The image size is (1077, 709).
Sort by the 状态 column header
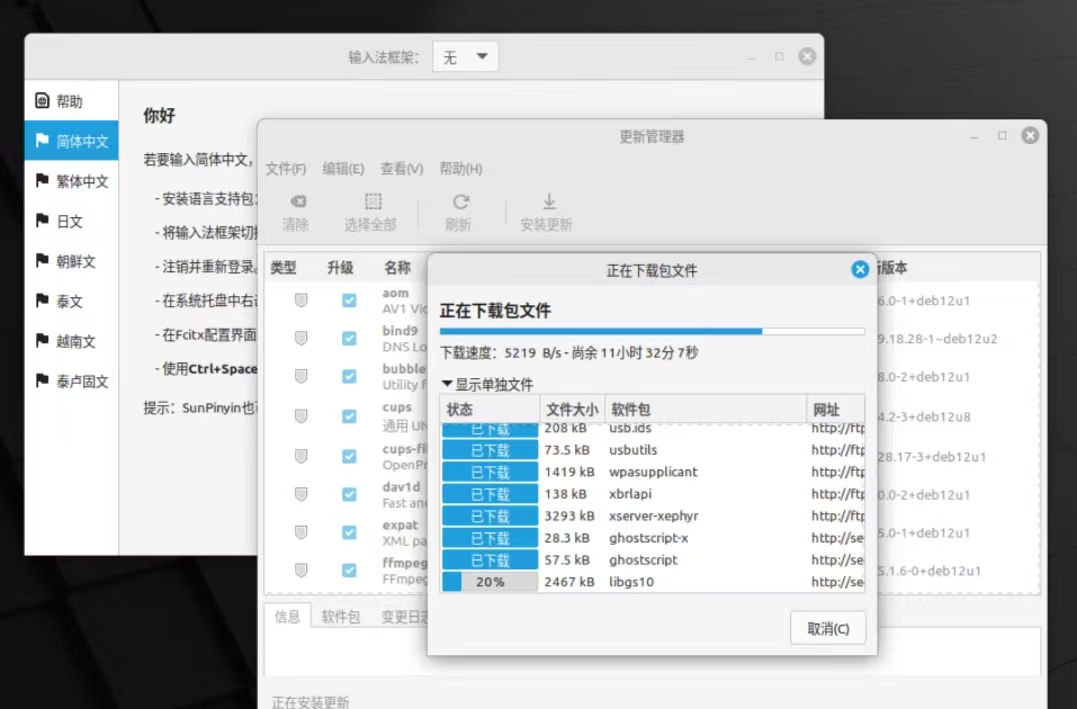(490, 409)
